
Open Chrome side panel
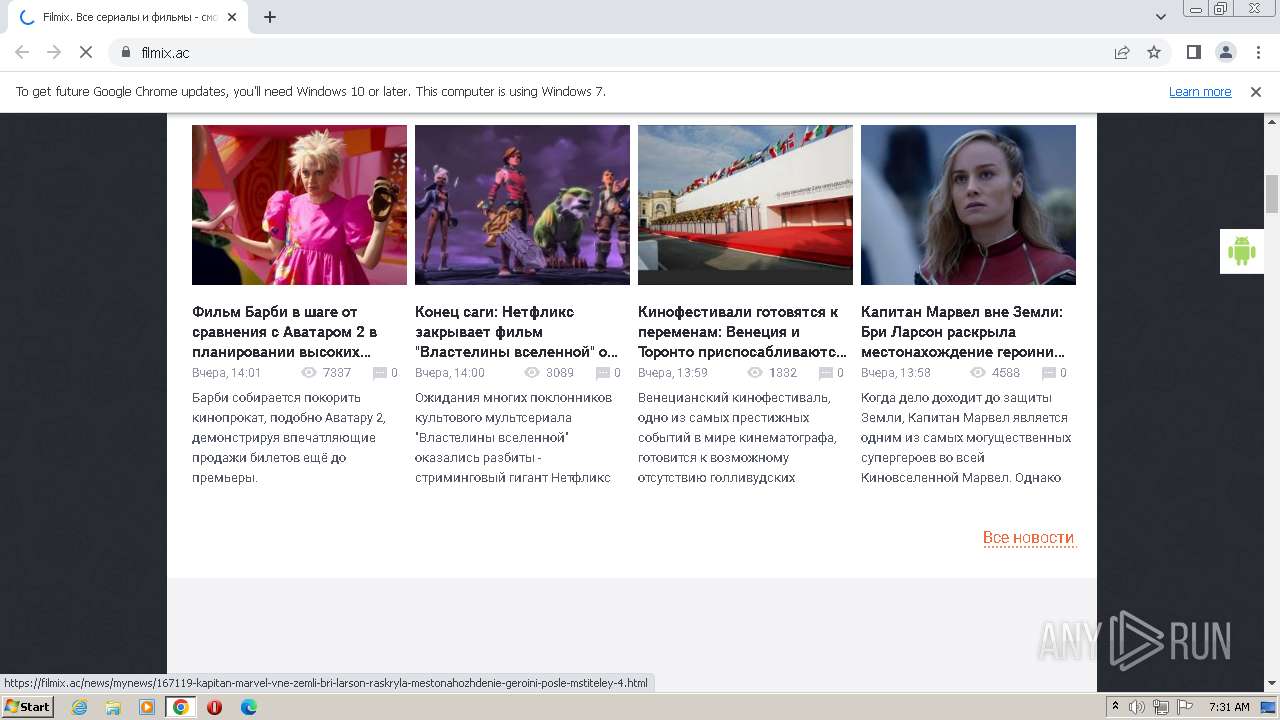(1193, 52)
